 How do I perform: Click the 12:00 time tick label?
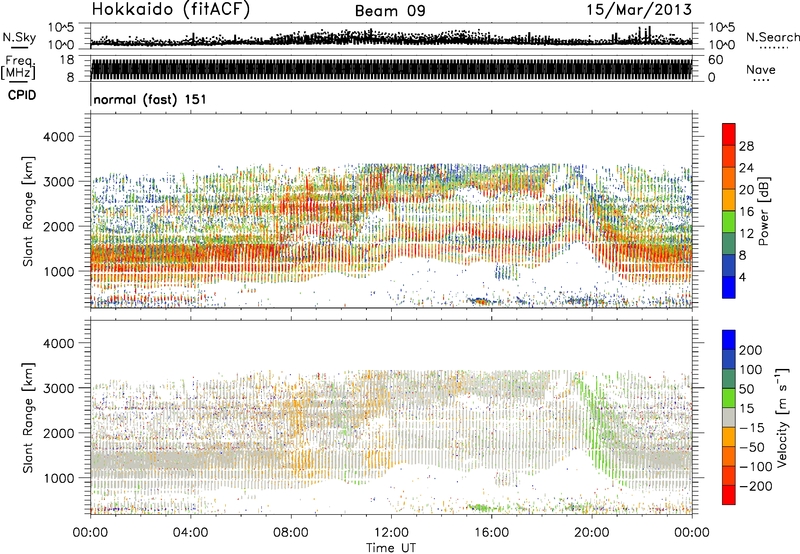pyautogui.click(x=391, y=533)
